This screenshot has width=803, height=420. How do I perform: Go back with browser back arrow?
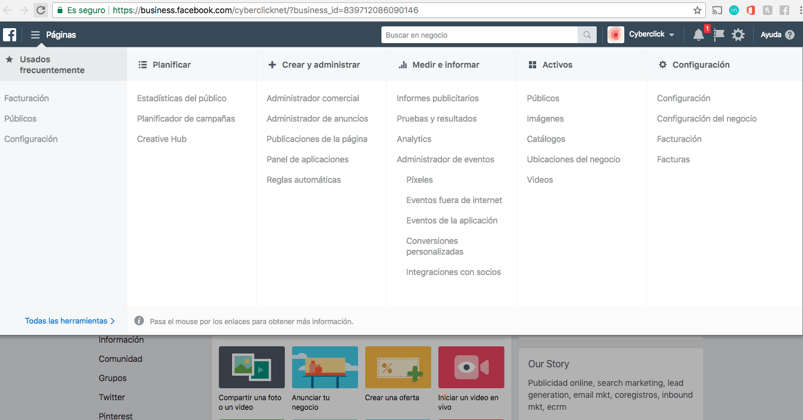pyautogui.click(x=7, y=10)
